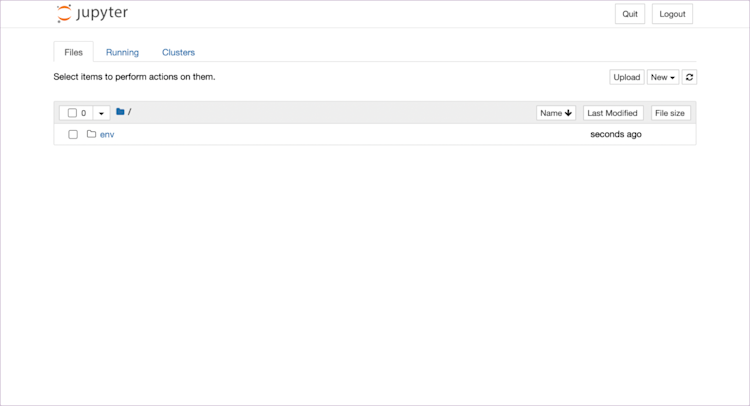Viewport: 750px width, 406px height.
Task: Sort by Last Modified
Action: point(613,113)
